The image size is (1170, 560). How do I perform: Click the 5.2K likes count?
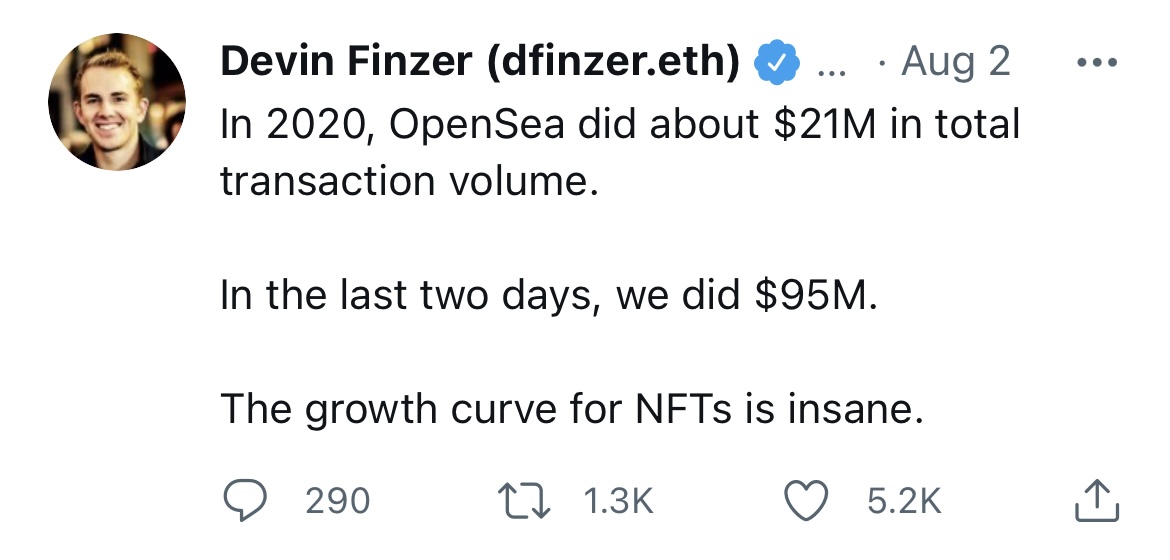point(904,500)
